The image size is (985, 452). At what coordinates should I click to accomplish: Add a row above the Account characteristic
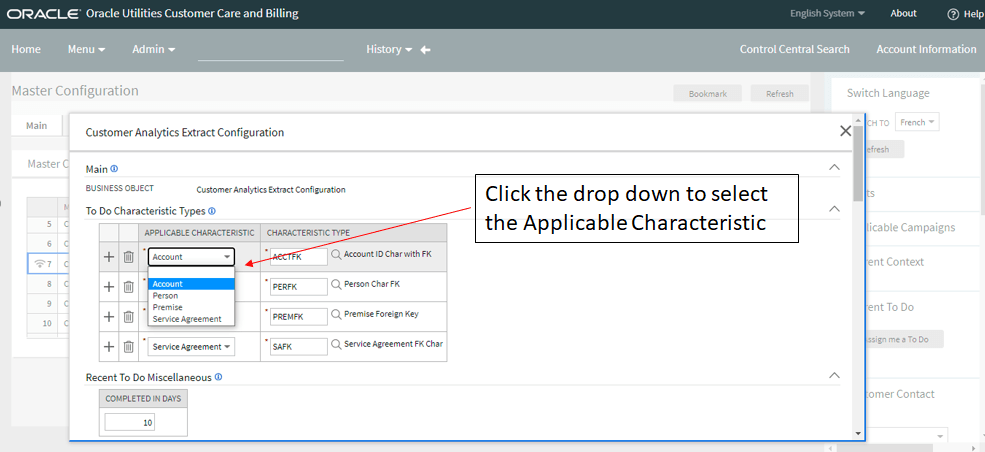coord(109,257)
